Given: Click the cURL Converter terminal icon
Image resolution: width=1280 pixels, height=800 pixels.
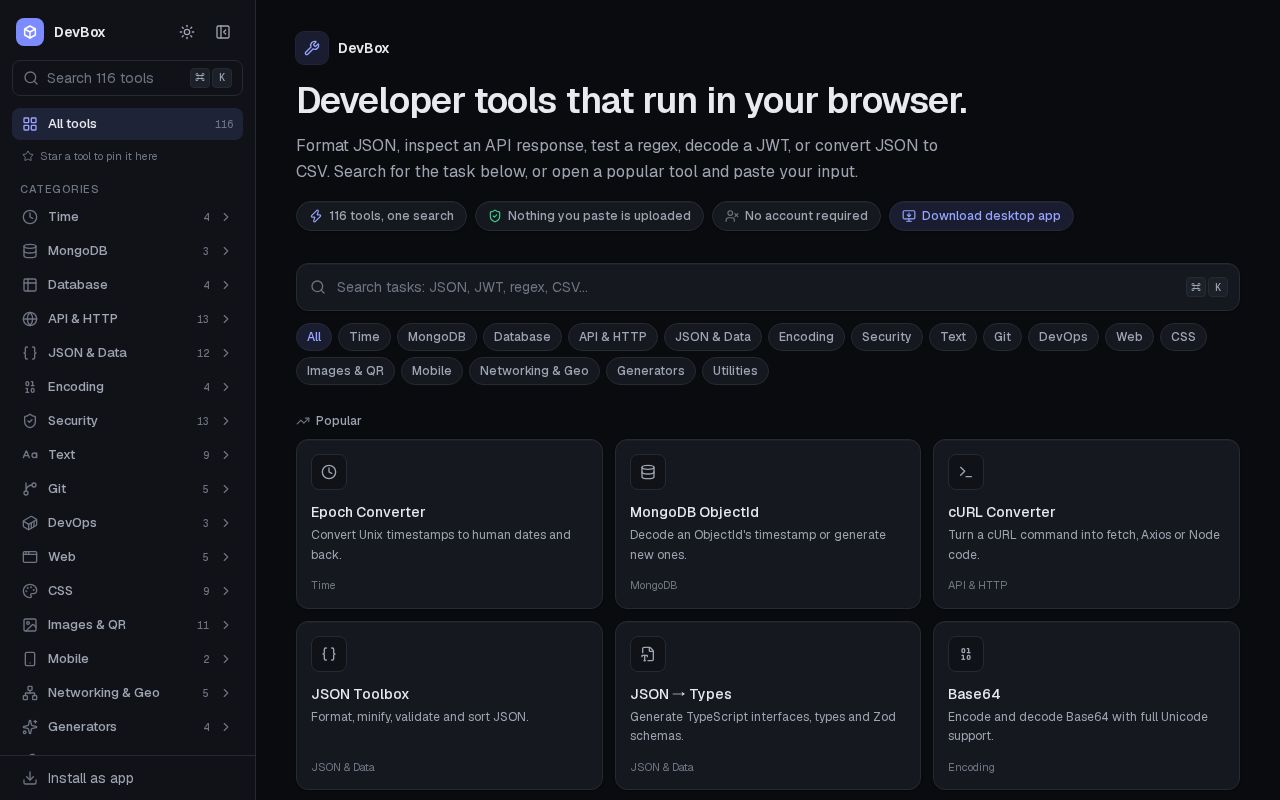Looking at the screenshot, I should (966, 472).
